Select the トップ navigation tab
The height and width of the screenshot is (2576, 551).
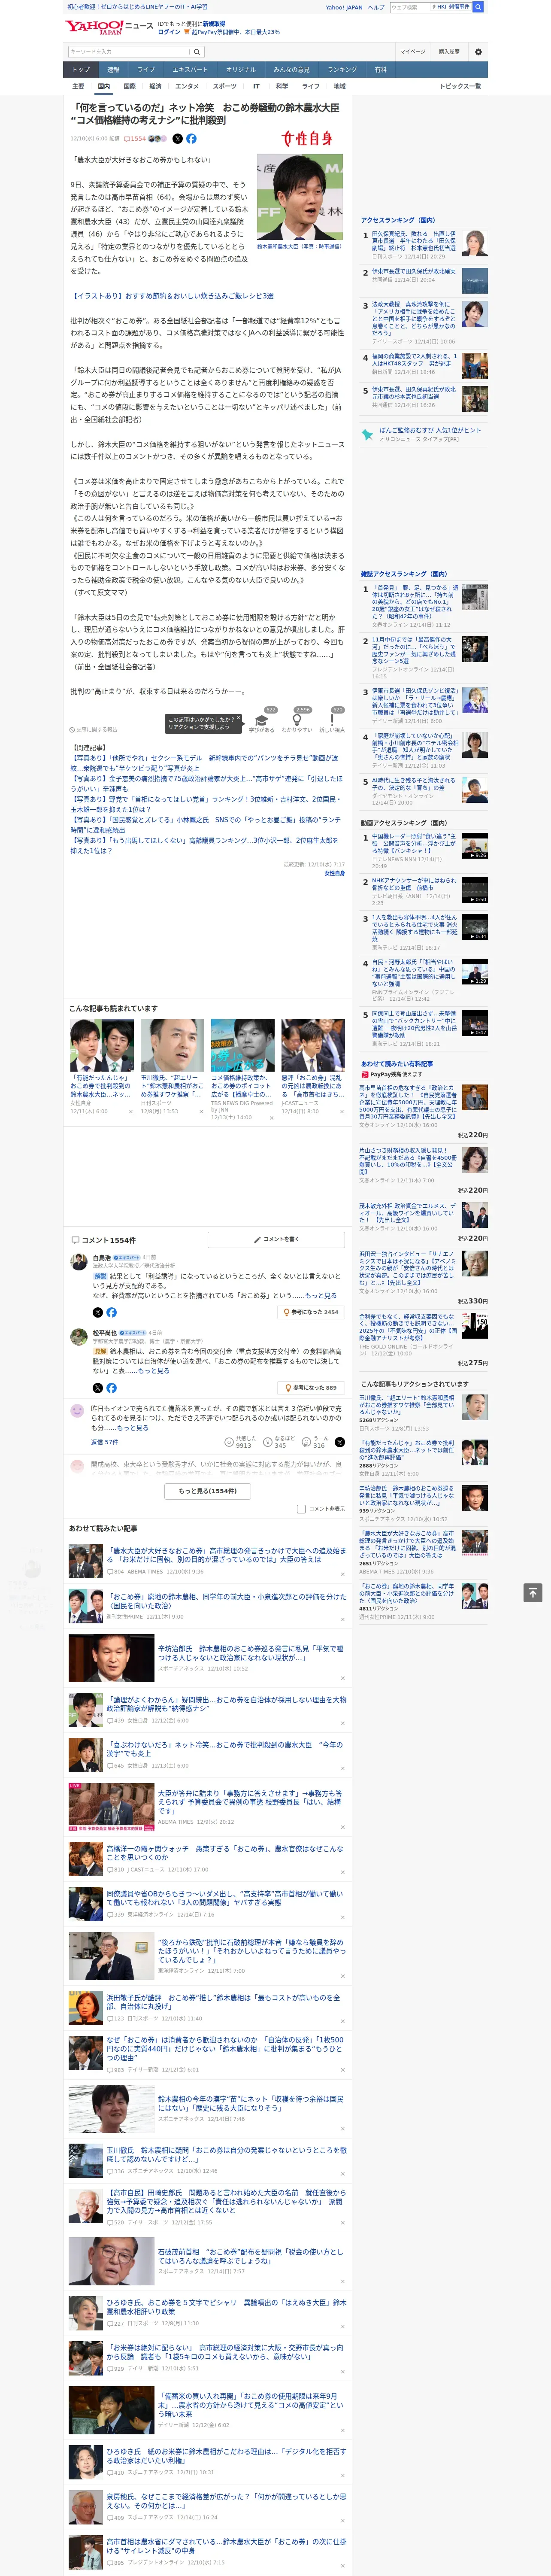point(81,70)
